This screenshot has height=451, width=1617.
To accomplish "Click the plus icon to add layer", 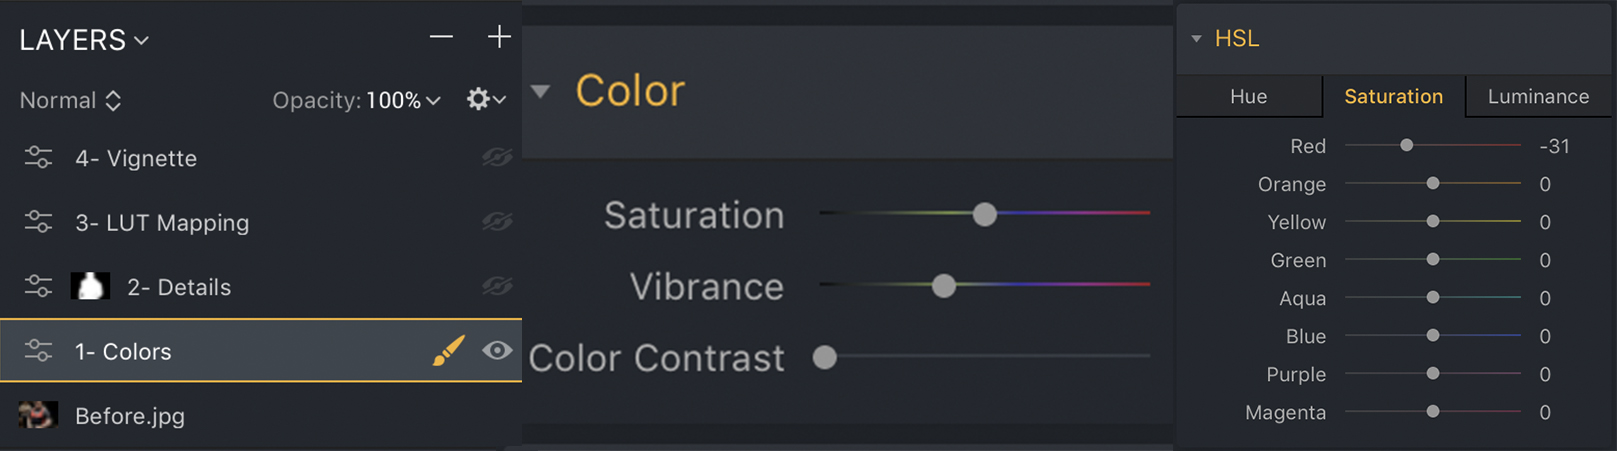I will click(499, 37).
